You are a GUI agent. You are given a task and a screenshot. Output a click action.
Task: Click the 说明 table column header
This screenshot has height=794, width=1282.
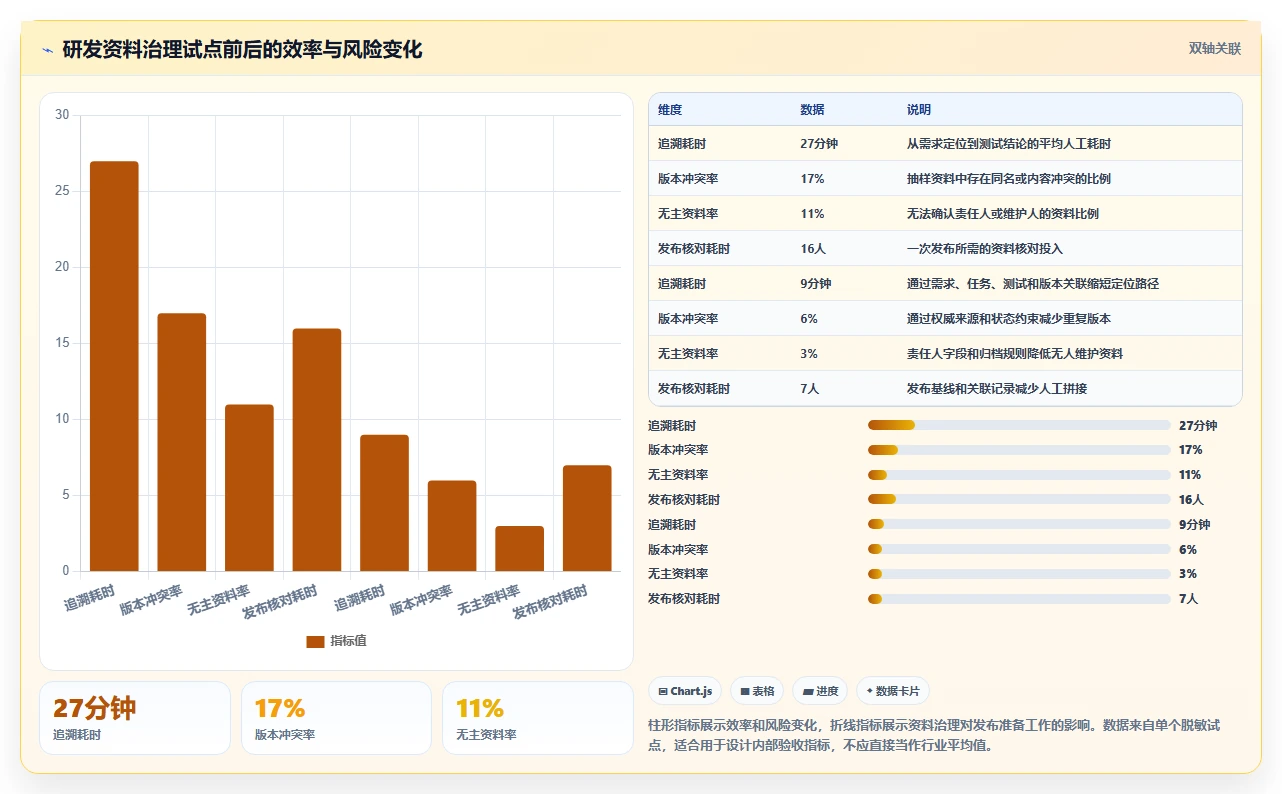point(919,110)
